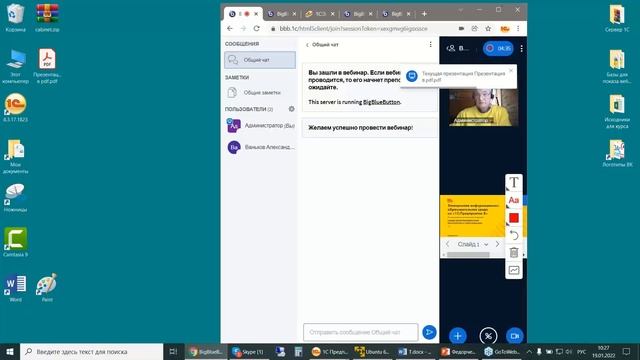Open the font size Aa option
The height and width of the screenshot is (360, 640).
514,200
